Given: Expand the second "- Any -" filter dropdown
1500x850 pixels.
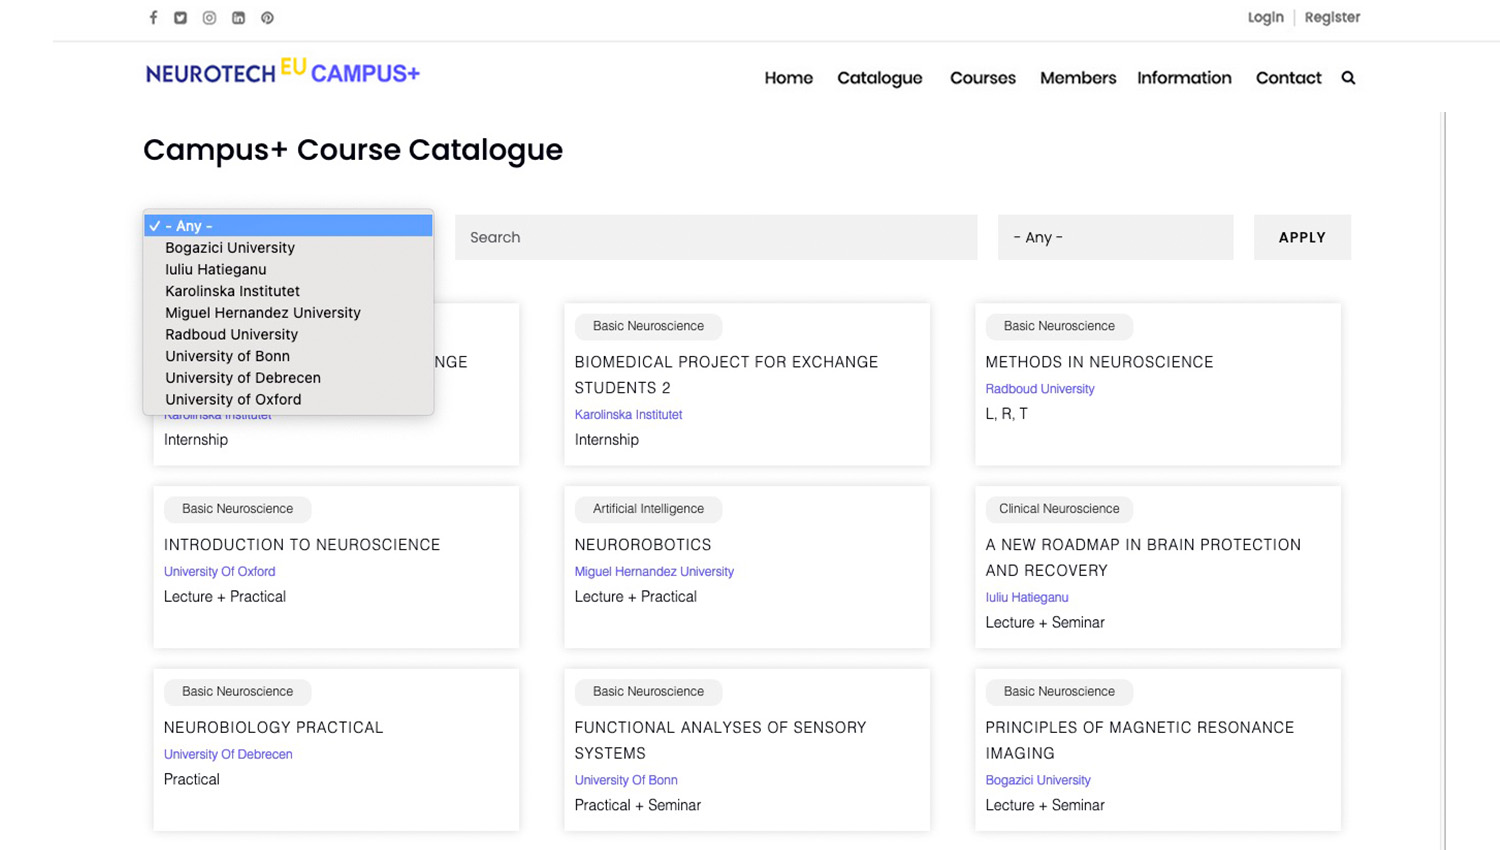Looking at the screenshot, I should pyautogui.click(x=1114, y=237).
